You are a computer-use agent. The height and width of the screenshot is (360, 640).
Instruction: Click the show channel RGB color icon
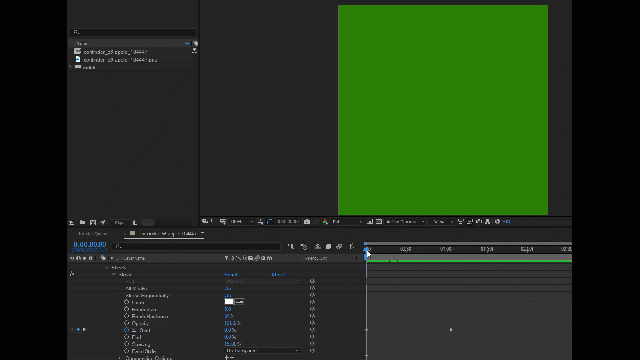[x=325, y=222]
